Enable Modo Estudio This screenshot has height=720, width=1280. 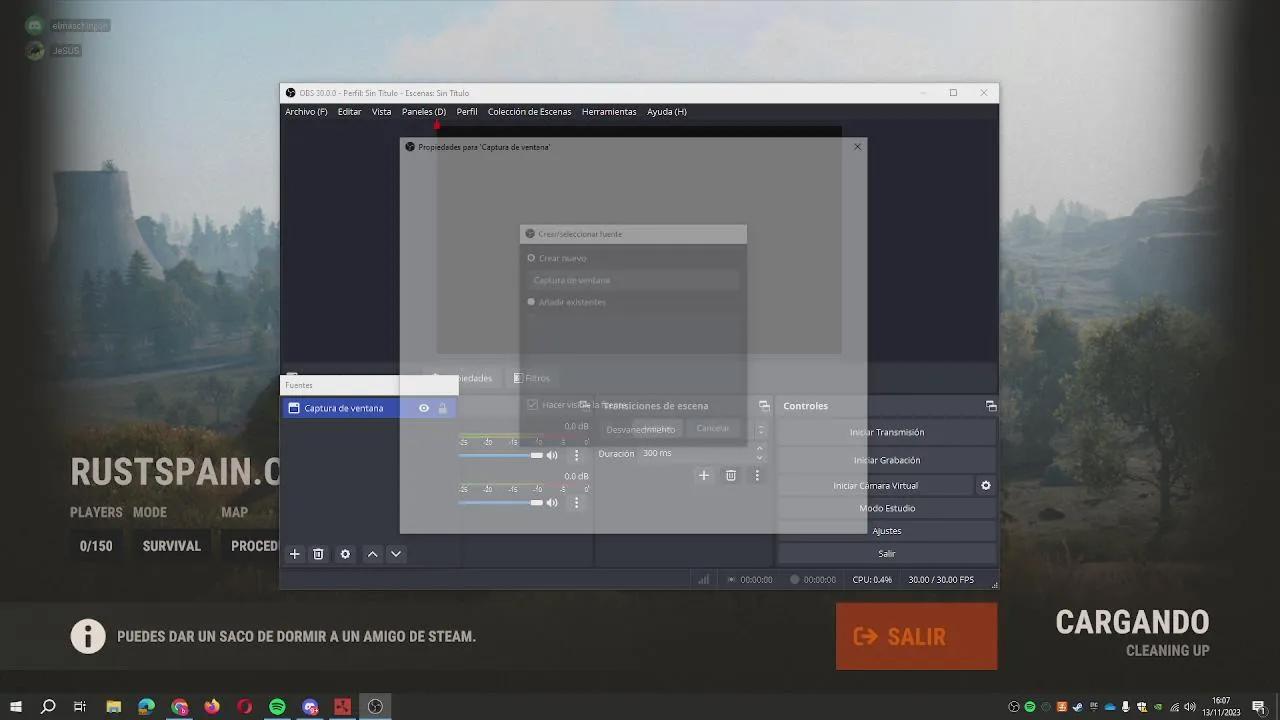click(887, 508)
